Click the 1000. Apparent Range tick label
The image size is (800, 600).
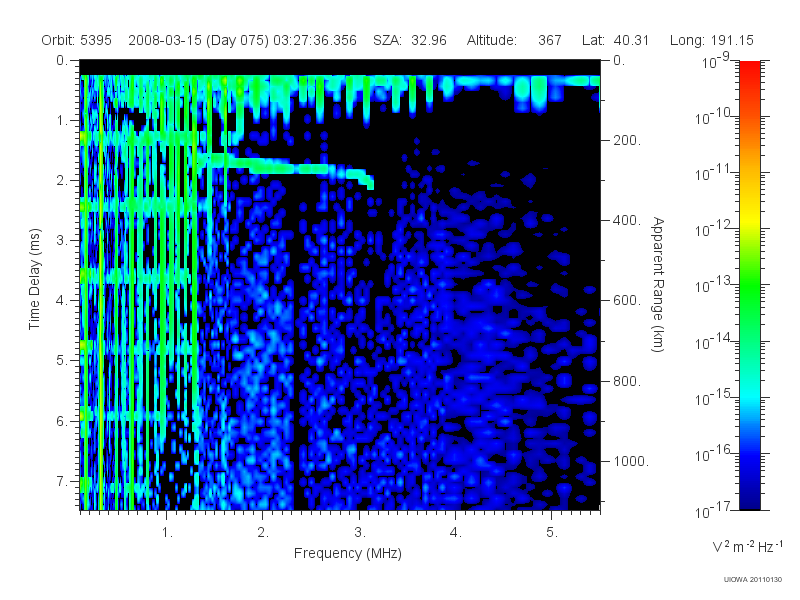631,461
